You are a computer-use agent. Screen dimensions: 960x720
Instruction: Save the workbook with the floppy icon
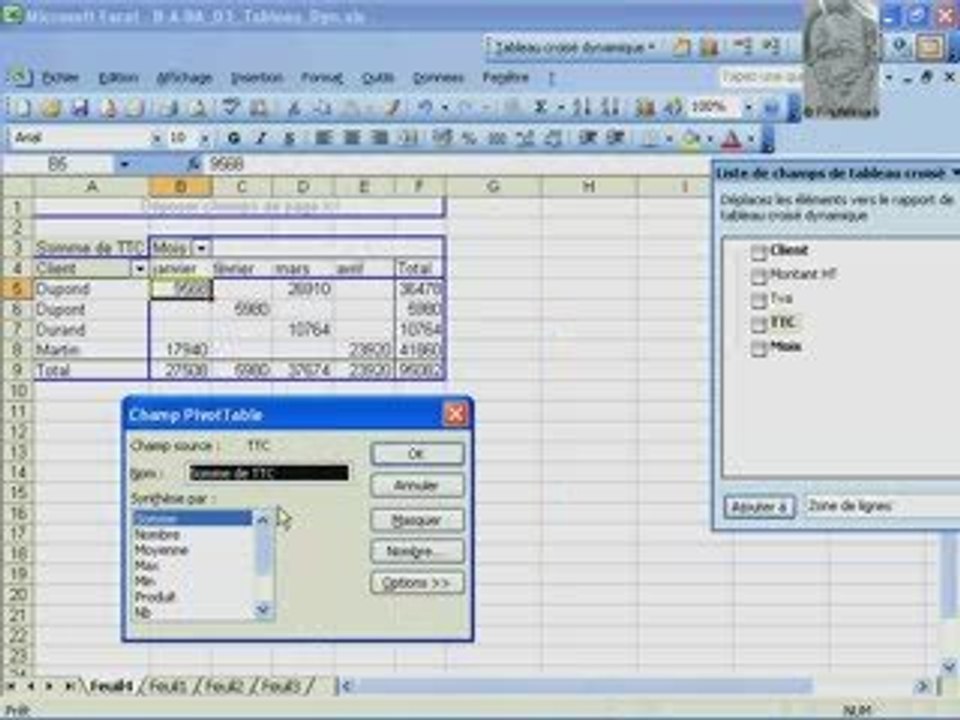coord(79,108)
